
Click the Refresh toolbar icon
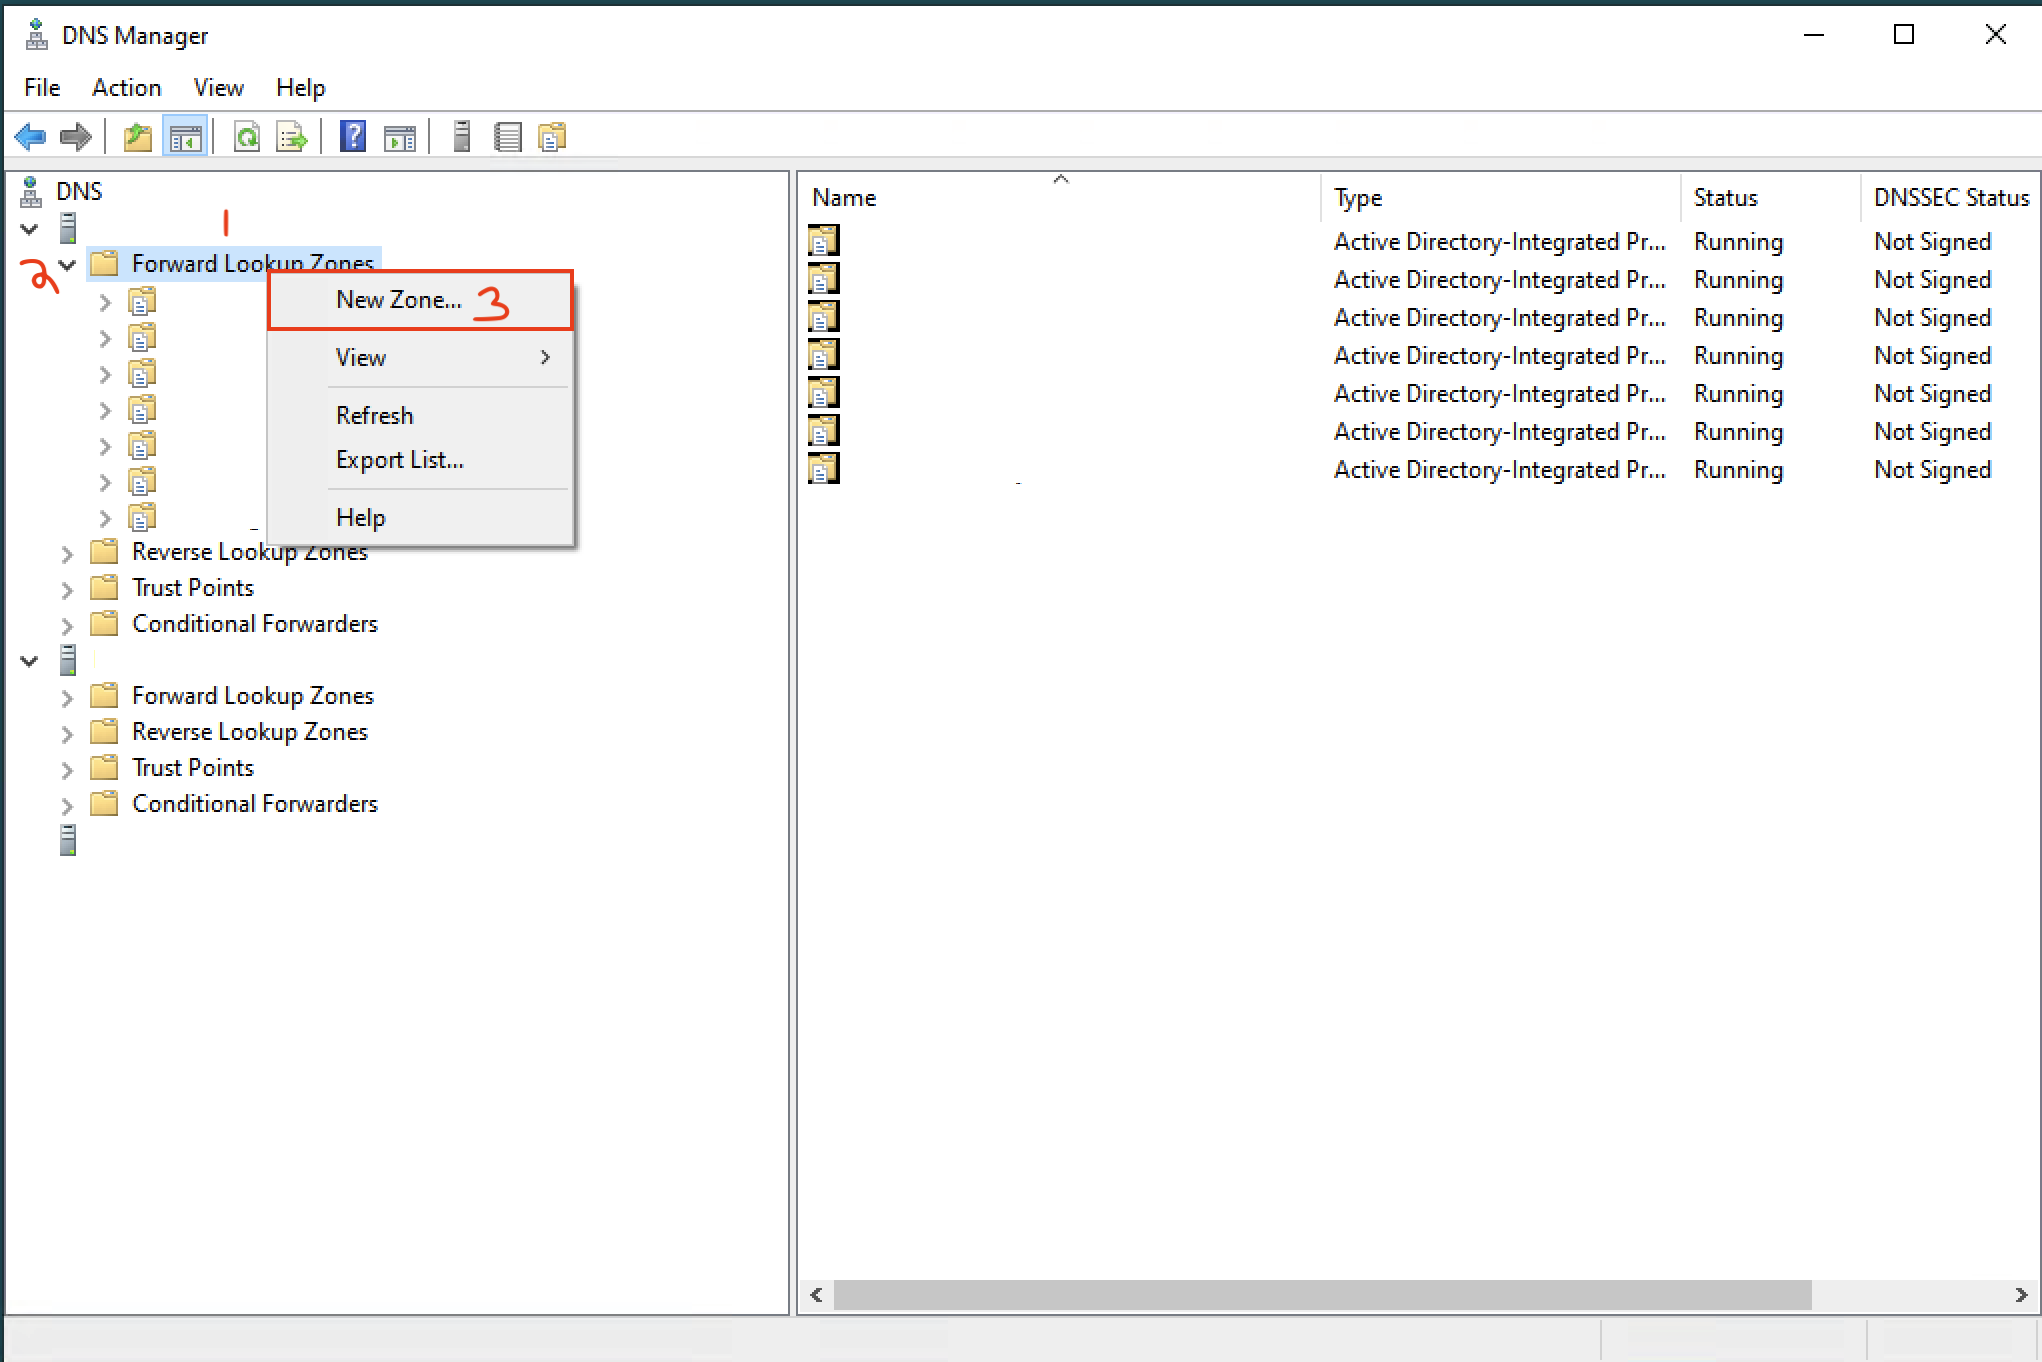coord(247,136)
